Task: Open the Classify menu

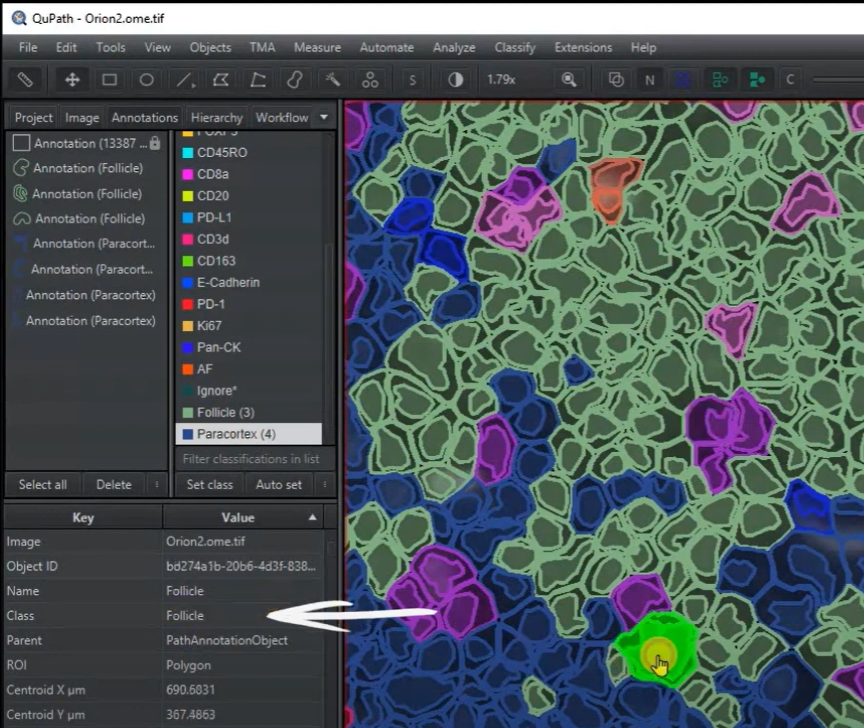Action: pyautogui.click(x=515, y=47)
